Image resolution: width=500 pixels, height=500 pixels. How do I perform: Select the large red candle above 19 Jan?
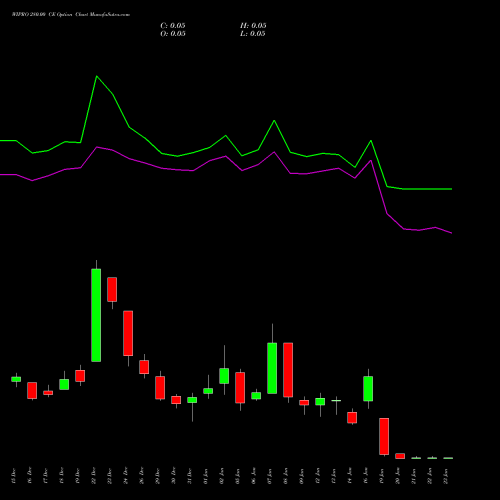point(384,436)
